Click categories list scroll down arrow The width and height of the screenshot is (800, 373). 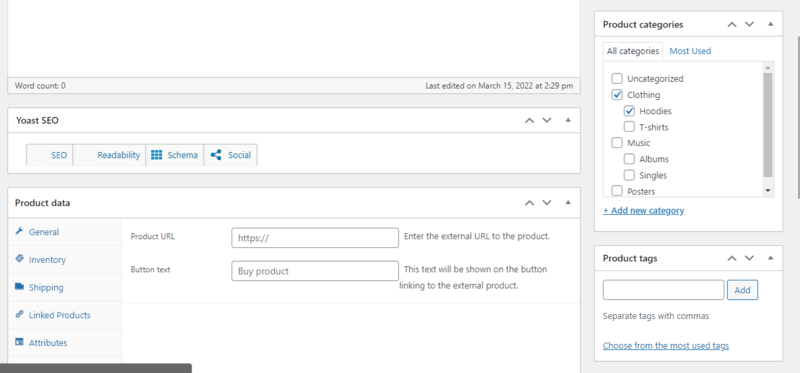(x=768, y=191)
